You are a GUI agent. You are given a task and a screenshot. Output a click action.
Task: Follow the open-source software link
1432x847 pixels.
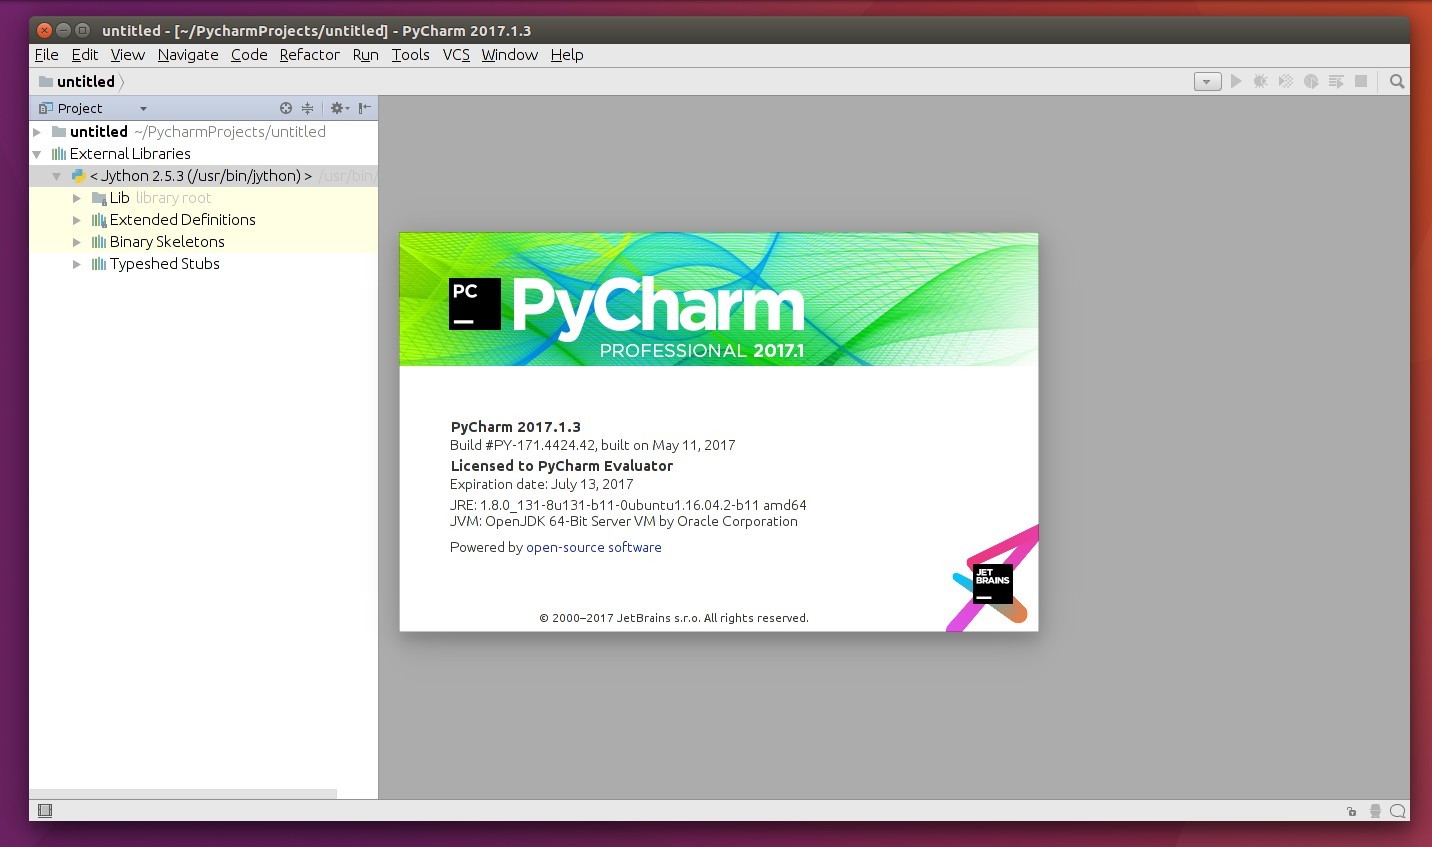(x=594, y=547)
